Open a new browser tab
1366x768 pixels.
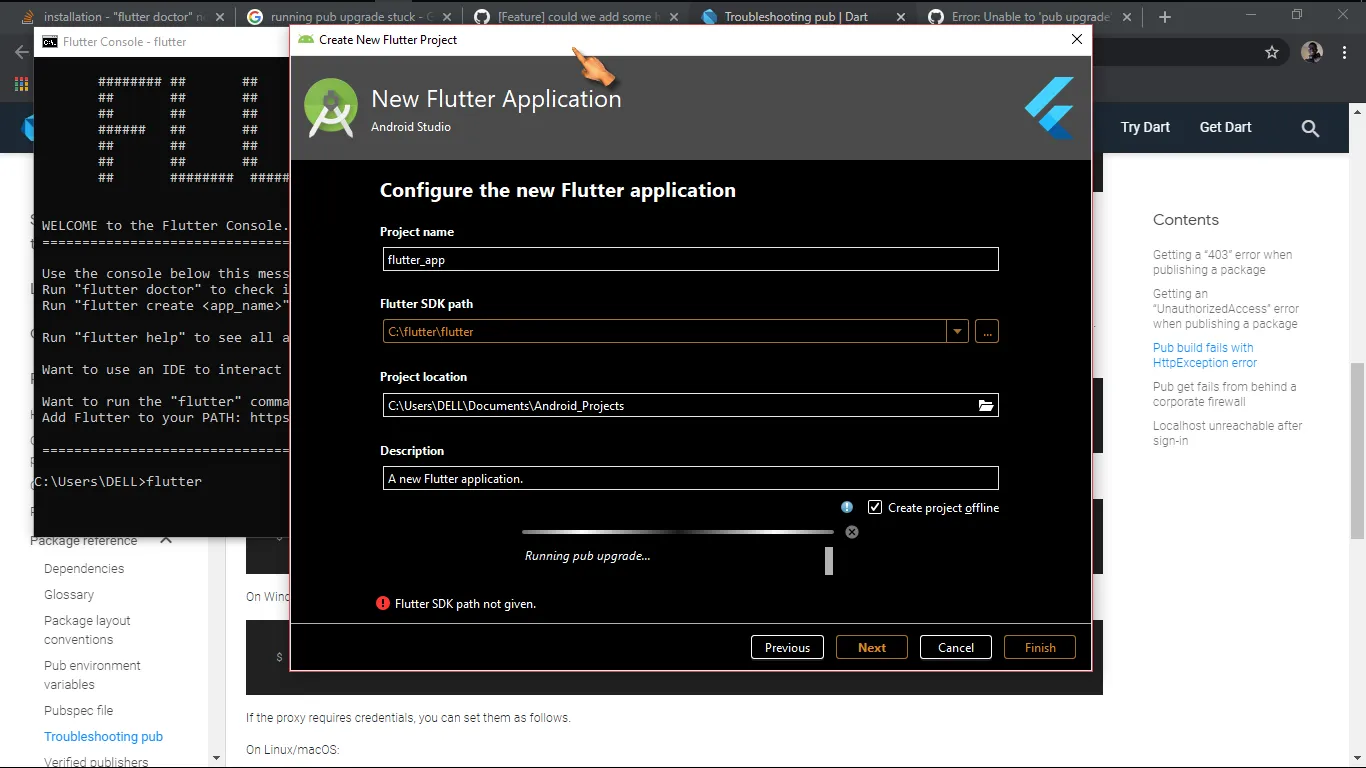[x=1165, y=17]
